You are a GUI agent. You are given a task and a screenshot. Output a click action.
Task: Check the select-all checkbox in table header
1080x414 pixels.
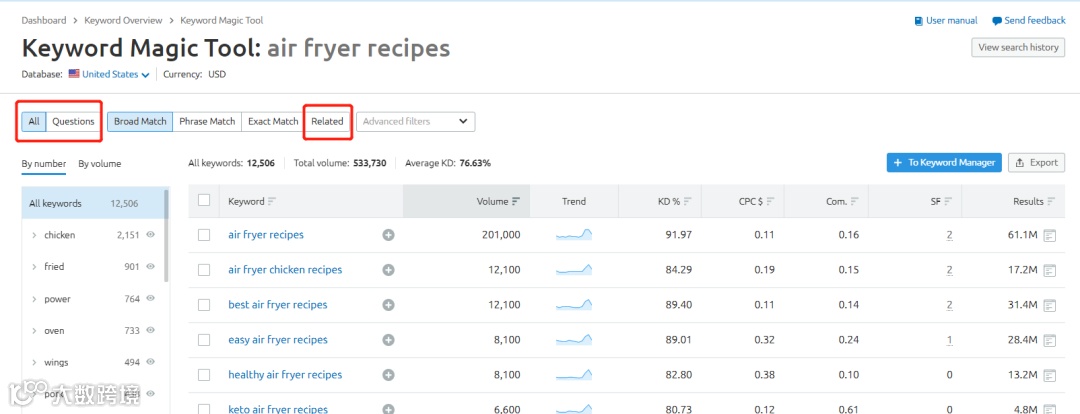coord(204,200)
